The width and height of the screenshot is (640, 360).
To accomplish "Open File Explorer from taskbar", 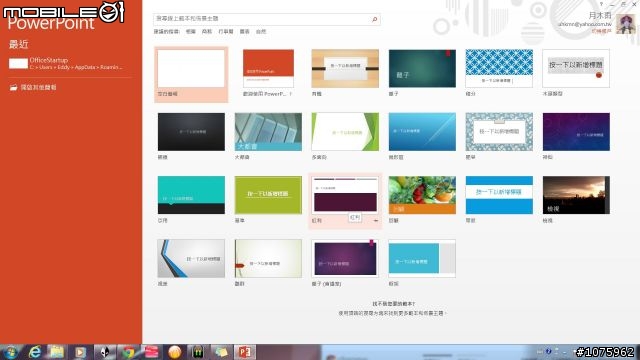I will tap(57, 352).
